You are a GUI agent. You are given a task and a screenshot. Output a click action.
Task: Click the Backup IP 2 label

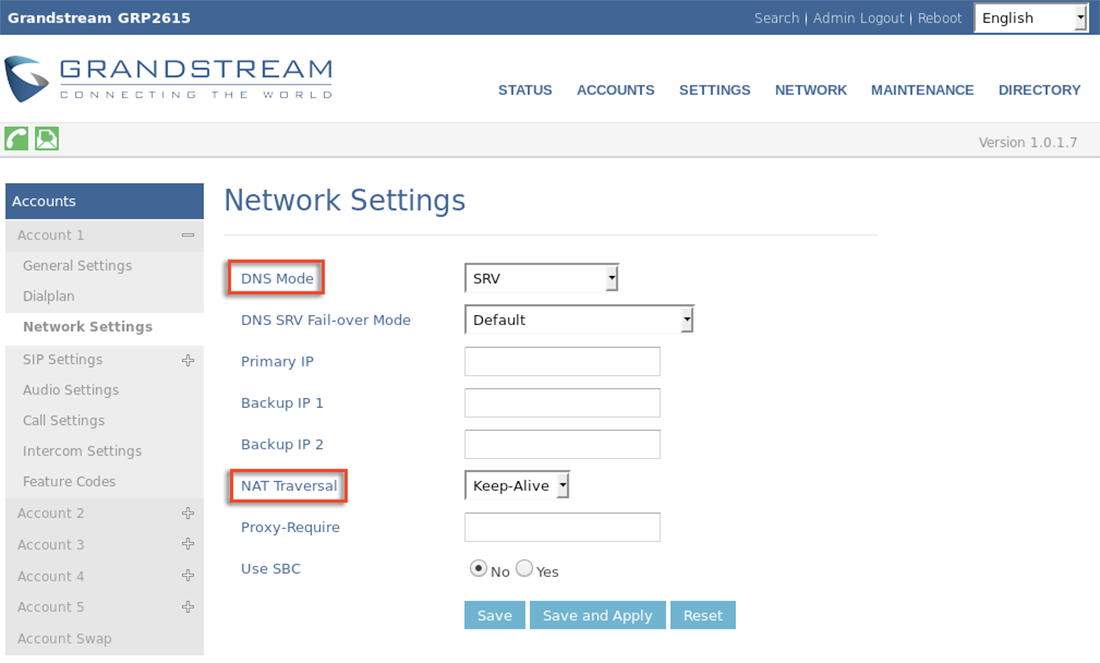282,444
